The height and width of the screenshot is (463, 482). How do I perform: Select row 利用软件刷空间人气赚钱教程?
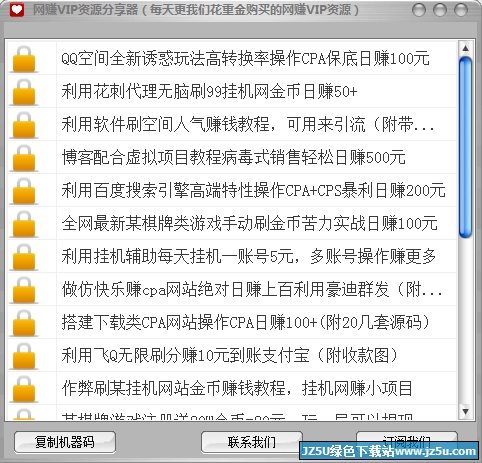tap(232, 124)
